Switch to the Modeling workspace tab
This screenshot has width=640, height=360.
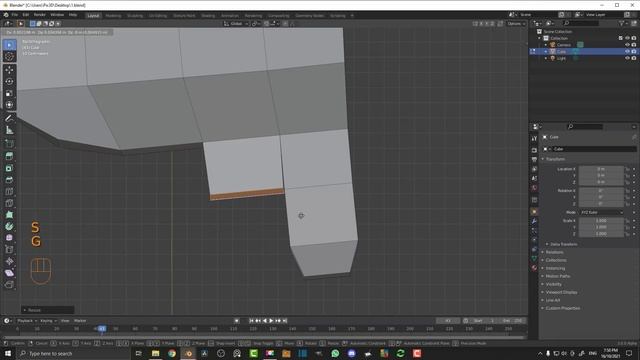[x=113, y=16]
